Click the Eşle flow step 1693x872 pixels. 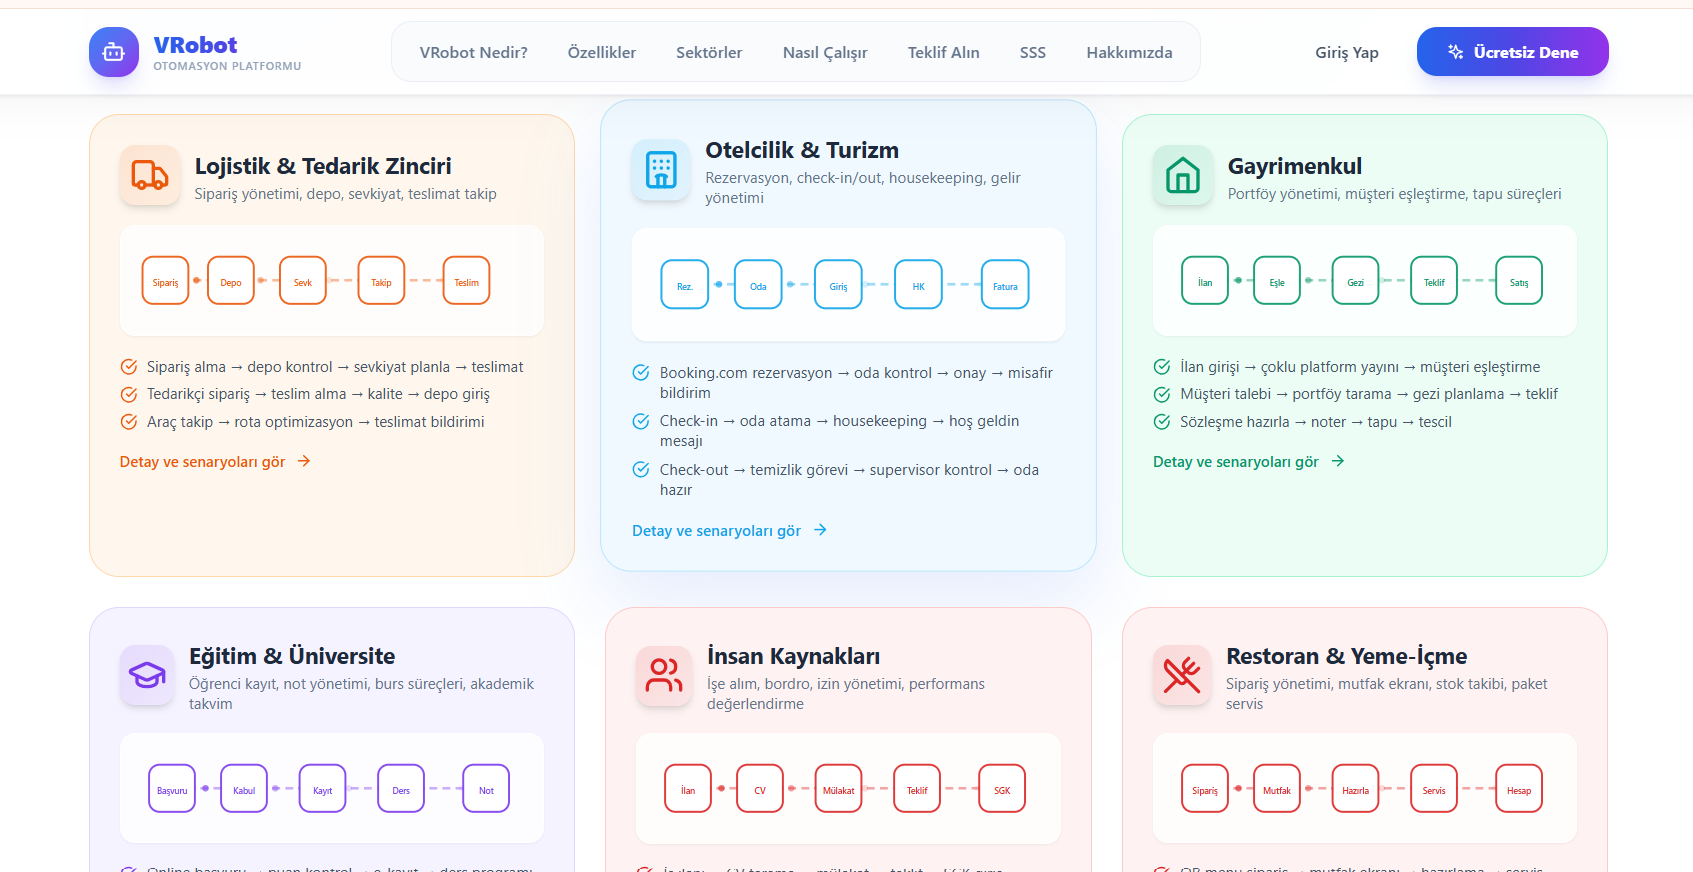pos(1277,281)
